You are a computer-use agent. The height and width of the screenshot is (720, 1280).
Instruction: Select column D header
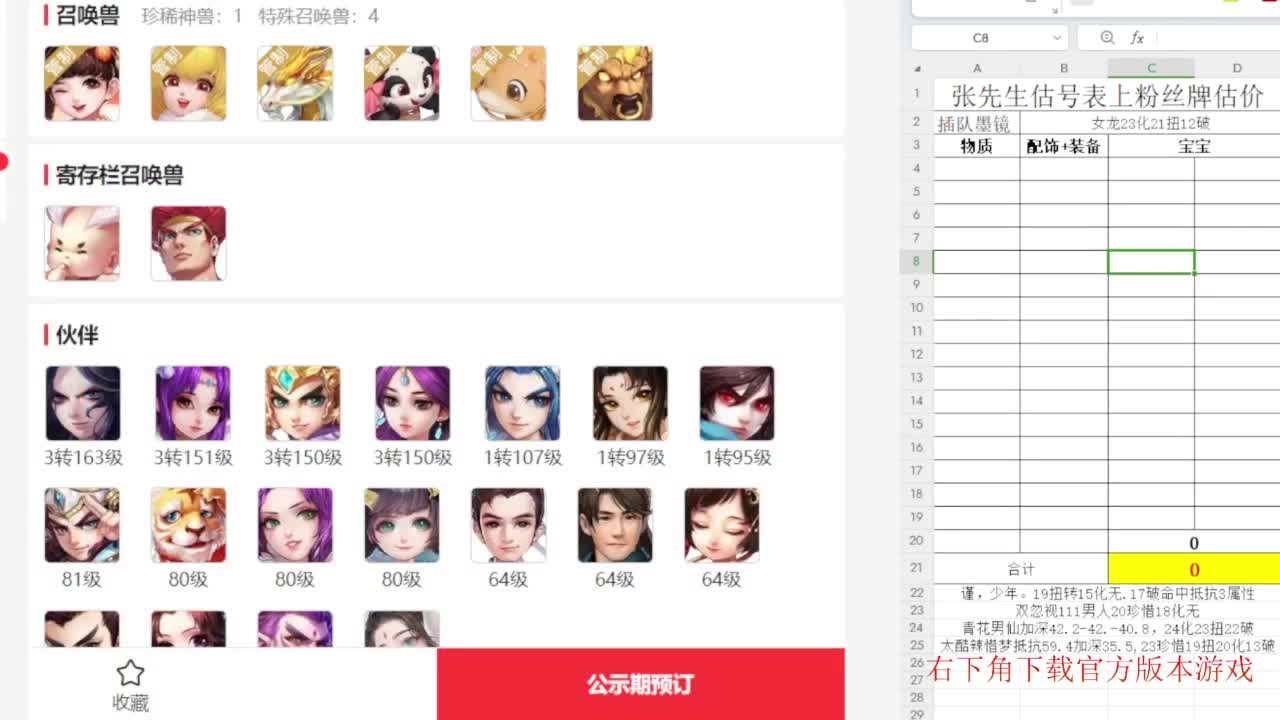pos(1237,68)
